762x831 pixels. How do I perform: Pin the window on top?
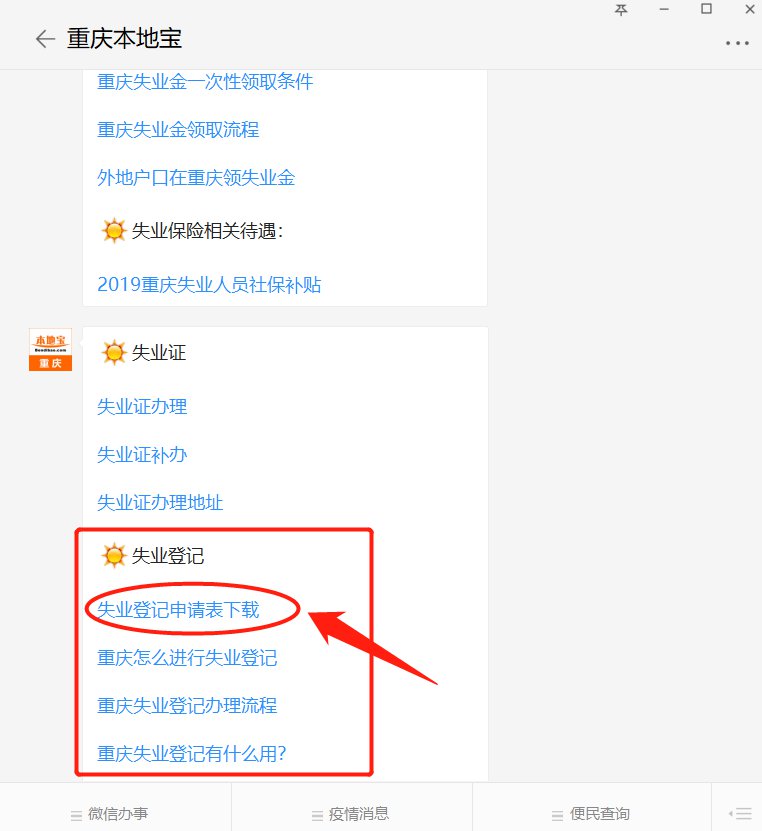[x=621, y=10]
